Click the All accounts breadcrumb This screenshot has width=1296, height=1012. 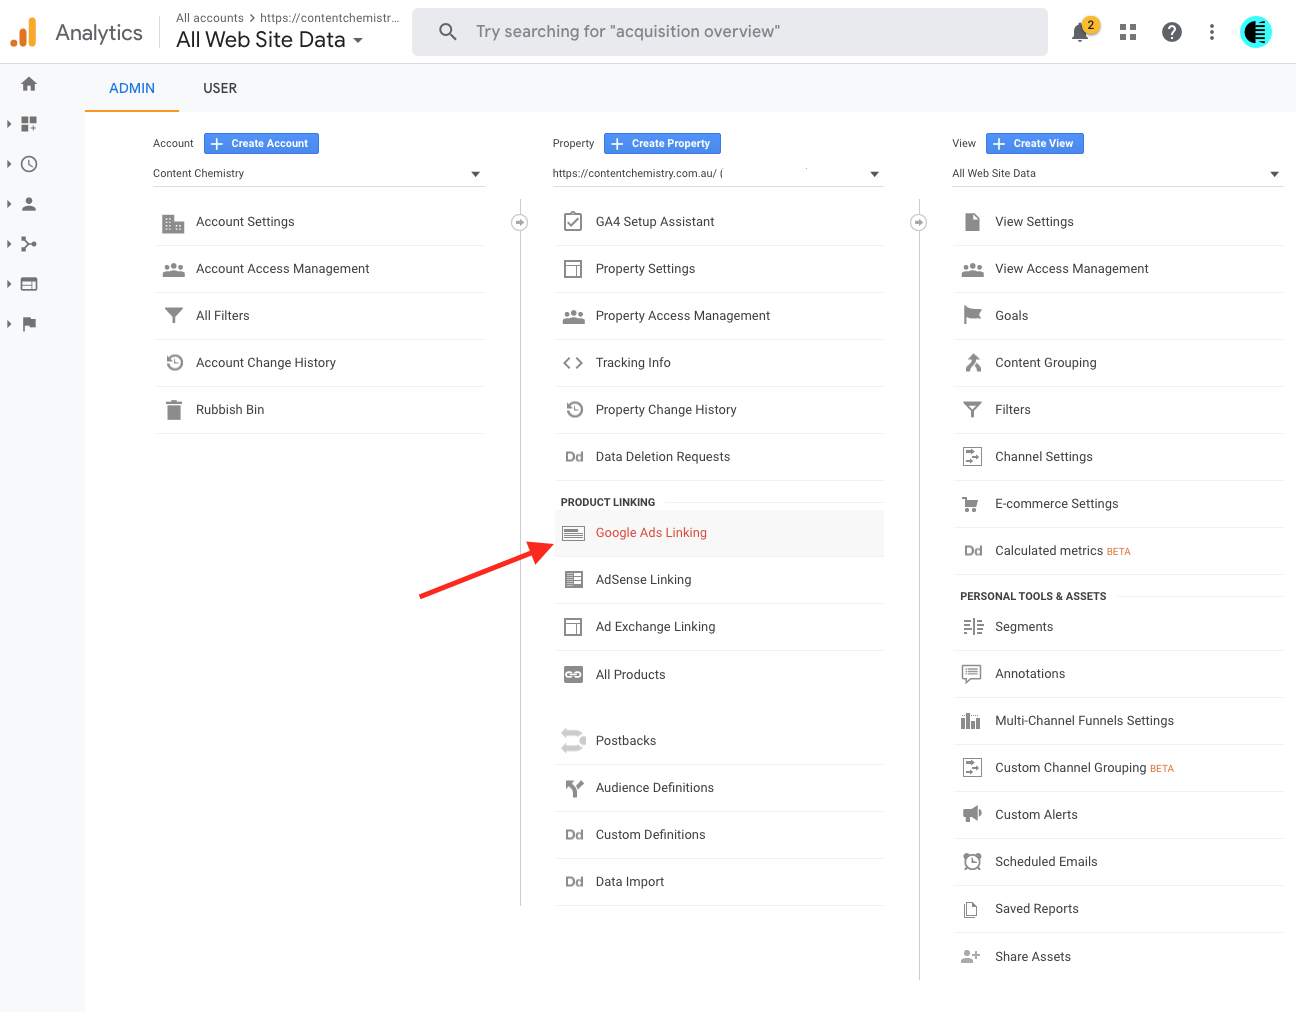click(x=210, y=18)
